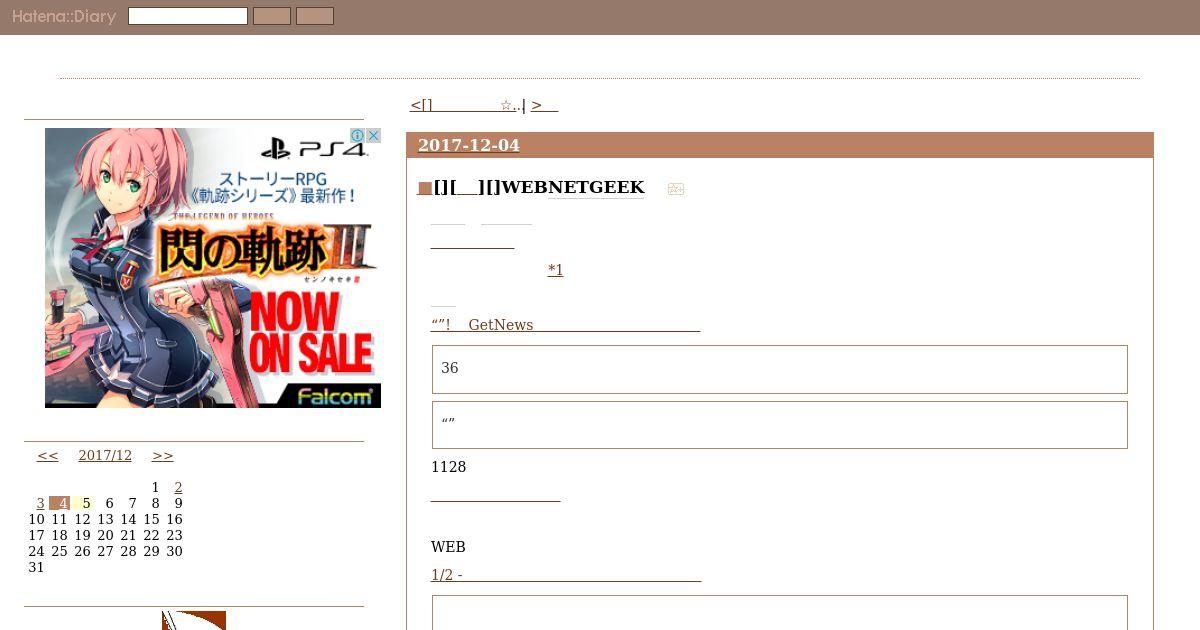Select highlighted calendar date 4
The width and height of the screenshot is (1200, 630).
click(x=60, y=503)
